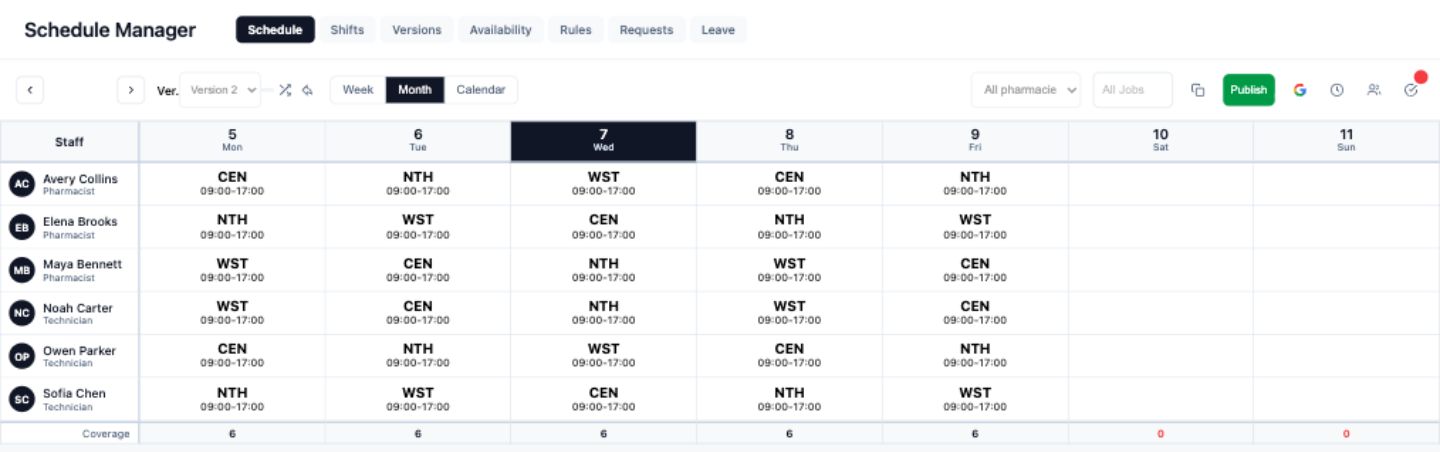Click the Coverage row label

click(x=106, y=434)
